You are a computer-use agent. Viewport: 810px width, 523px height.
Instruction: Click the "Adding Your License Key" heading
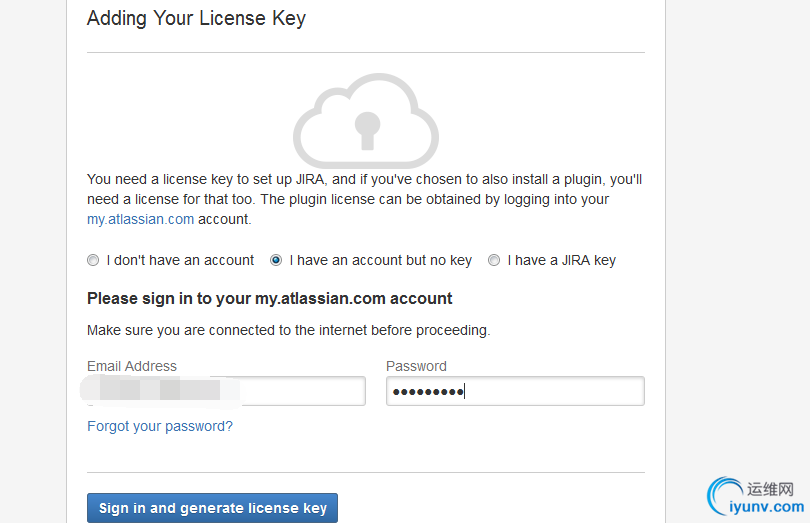coord(196,19)
